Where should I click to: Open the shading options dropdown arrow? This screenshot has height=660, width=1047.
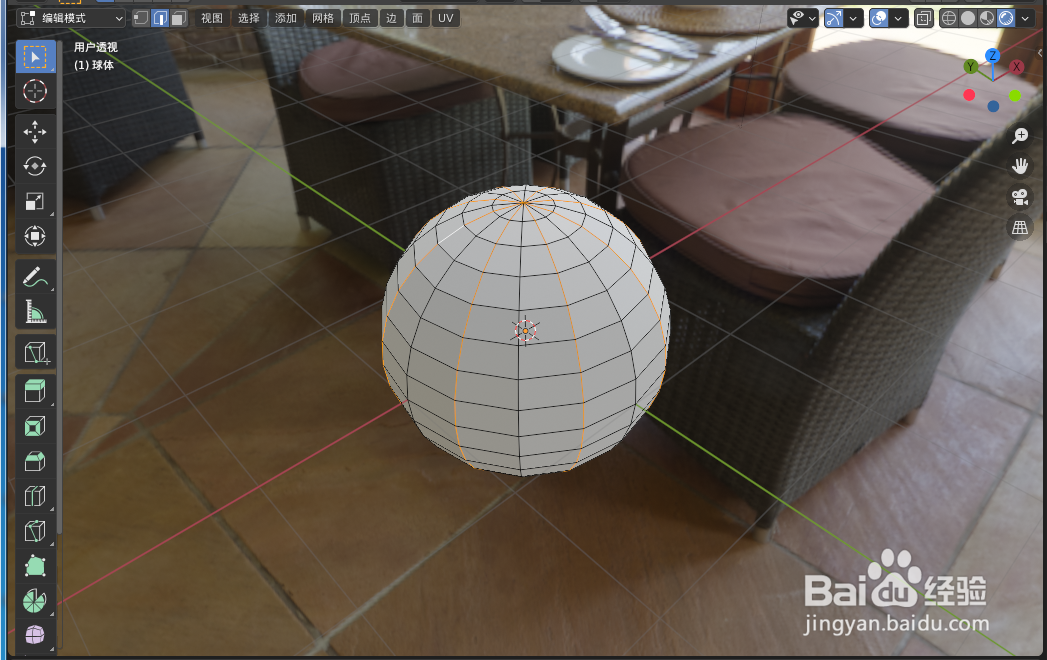coord(1025,18)
